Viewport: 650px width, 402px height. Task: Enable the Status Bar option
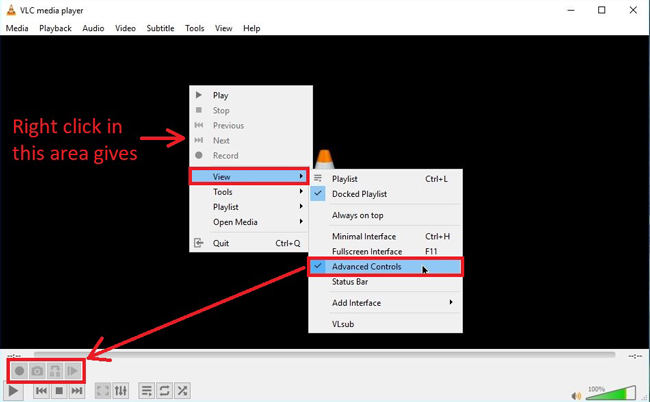point(386,282)
